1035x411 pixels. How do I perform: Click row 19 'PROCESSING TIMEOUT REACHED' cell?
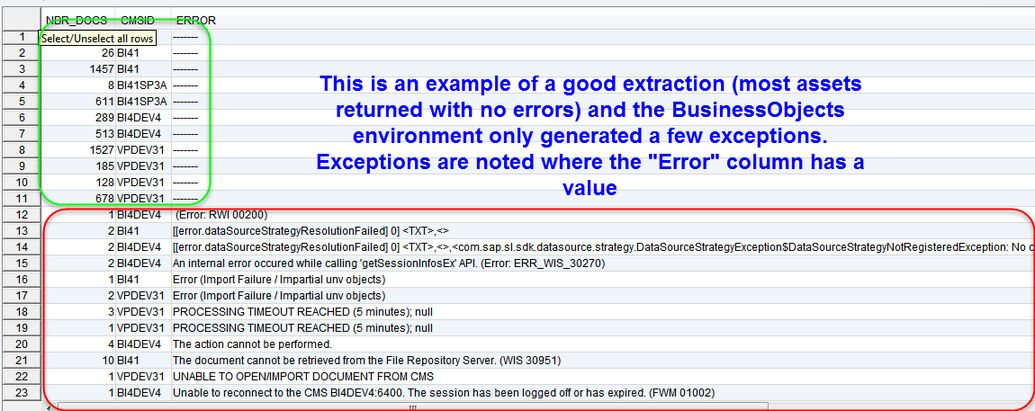303,328
